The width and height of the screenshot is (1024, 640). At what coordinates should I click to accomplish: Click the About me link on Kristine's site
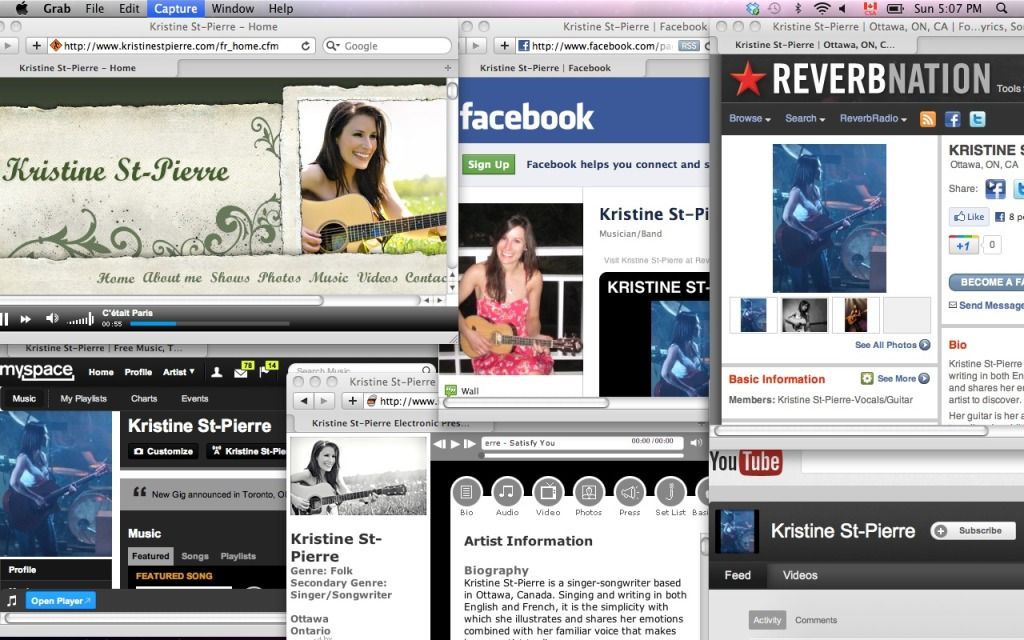pos(172,278)
